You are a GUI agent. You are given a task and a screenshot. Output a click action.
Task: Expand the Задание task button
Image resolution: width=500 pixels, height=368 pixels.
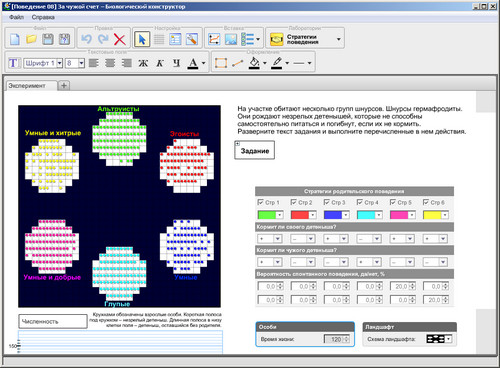[254, 150]
